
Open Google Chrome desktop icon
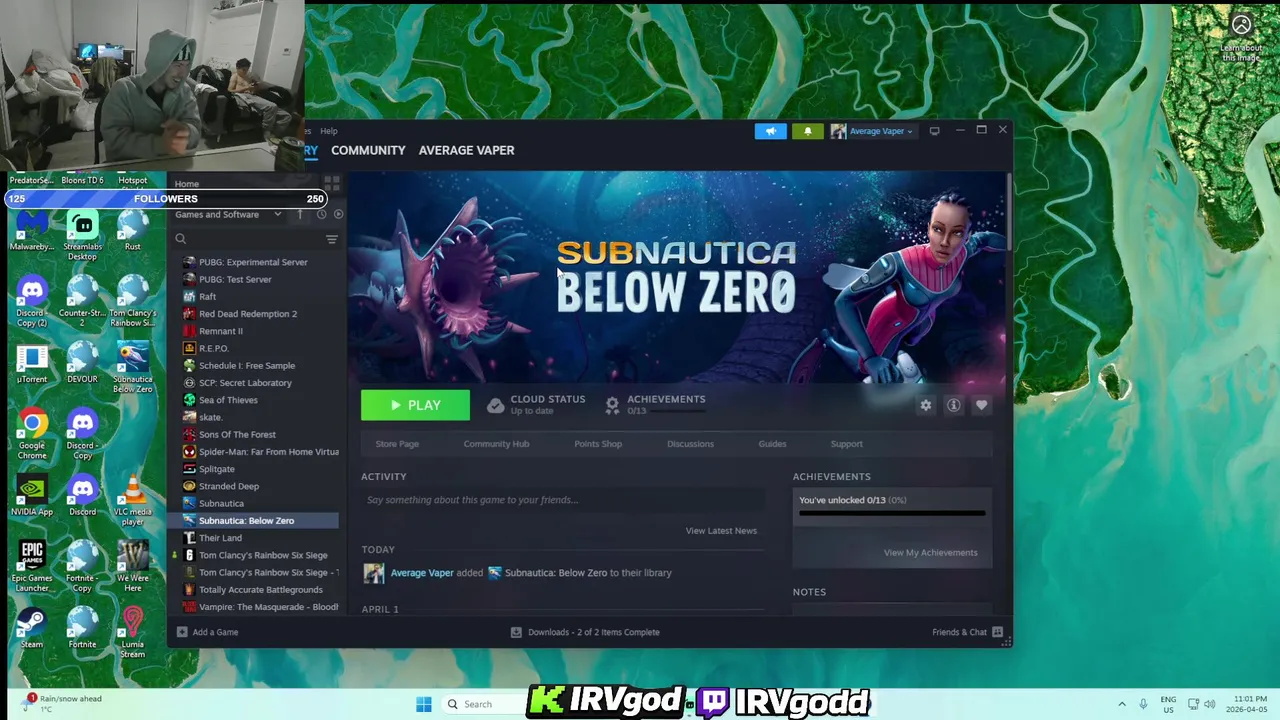[x=32, y=433]
